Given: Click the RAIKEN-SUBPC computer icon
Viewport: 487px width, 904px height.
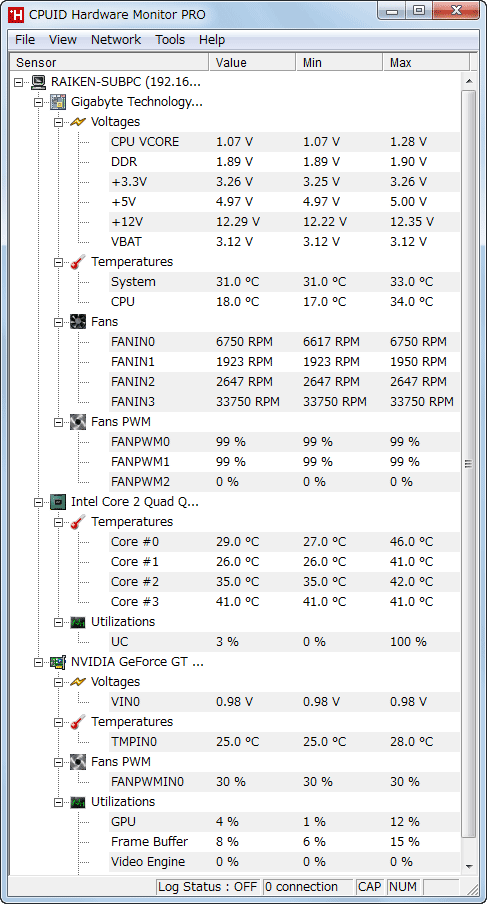Looking at the screenshot, I should 39,82.
